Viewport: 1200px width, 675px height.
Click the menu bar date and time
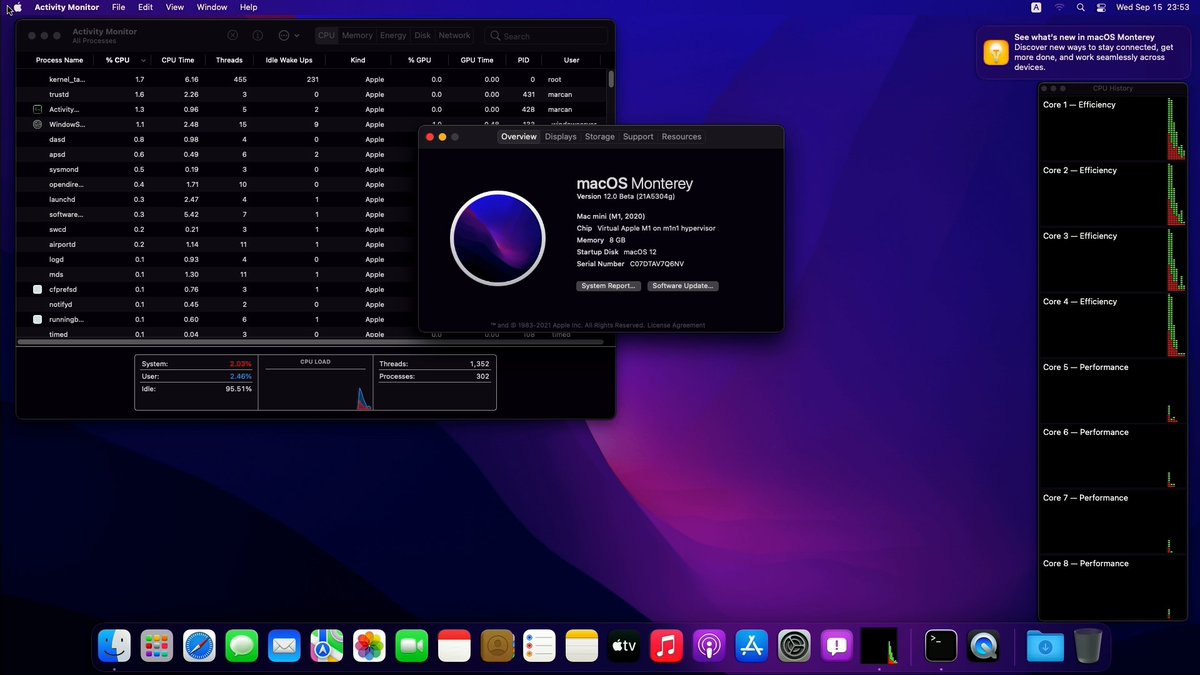pos(1155,7)
